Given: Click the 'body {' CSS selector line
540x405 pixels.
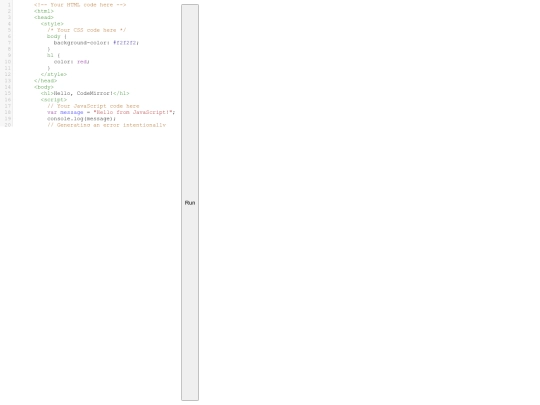Looking at the screenshot, I should [x=57, y=36].
